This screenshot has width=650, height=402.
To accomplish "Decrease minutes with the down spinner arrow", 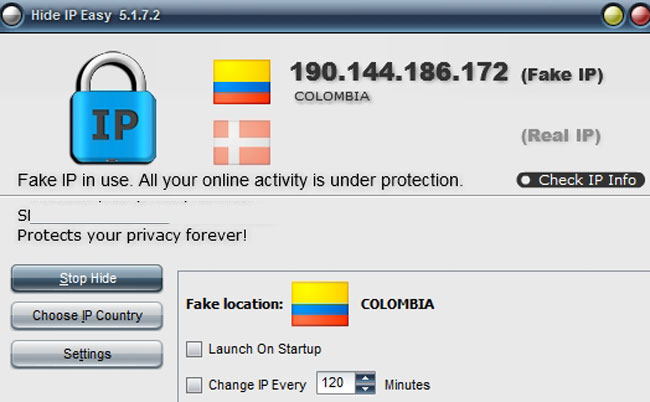I will 365,389.
